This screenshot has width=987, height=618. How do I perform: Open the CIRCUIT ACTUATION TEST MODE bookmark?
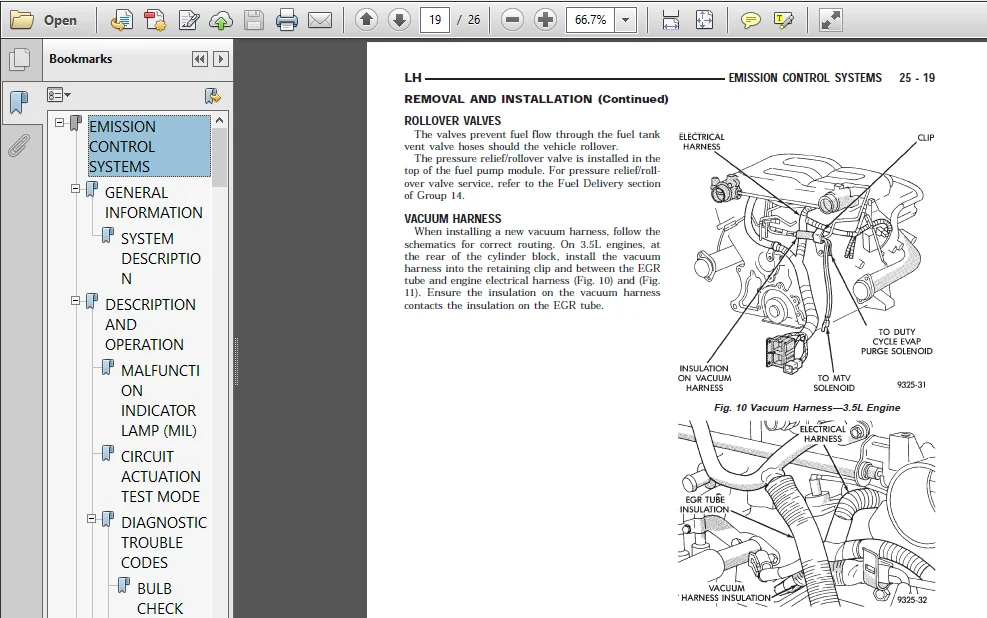pyautogui.click(x=161, y=476)
